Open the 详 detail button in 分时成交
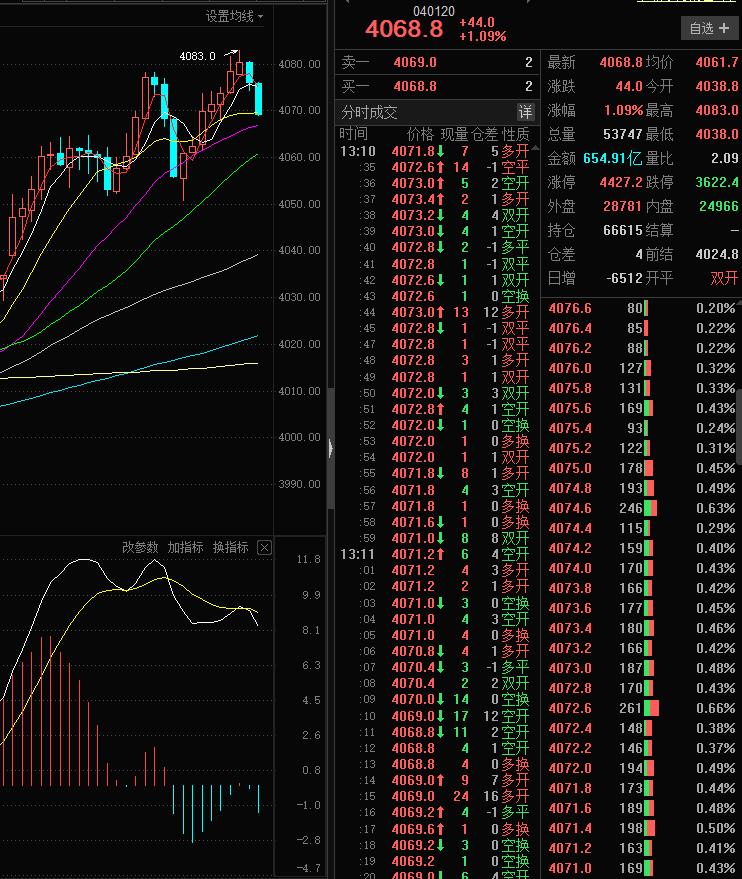 (x=525, y=112)
